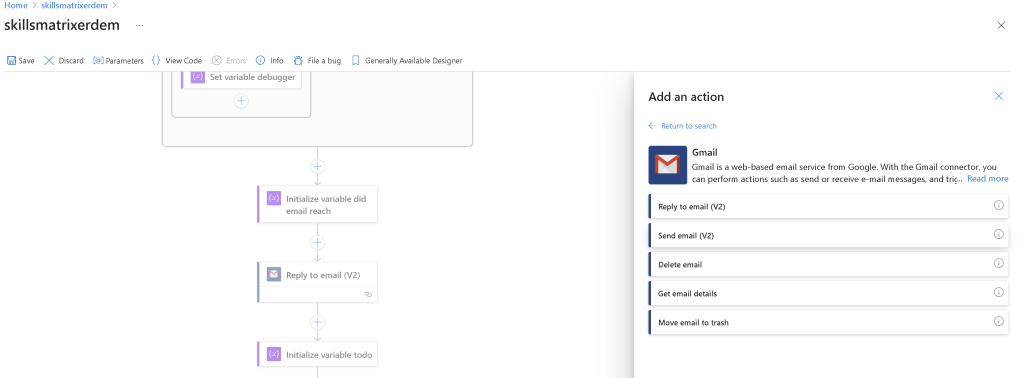Click the connection link icon on Reply node
Viewport: 1023px width, 378px height.
pyautogui.click(x=368, y=294)
